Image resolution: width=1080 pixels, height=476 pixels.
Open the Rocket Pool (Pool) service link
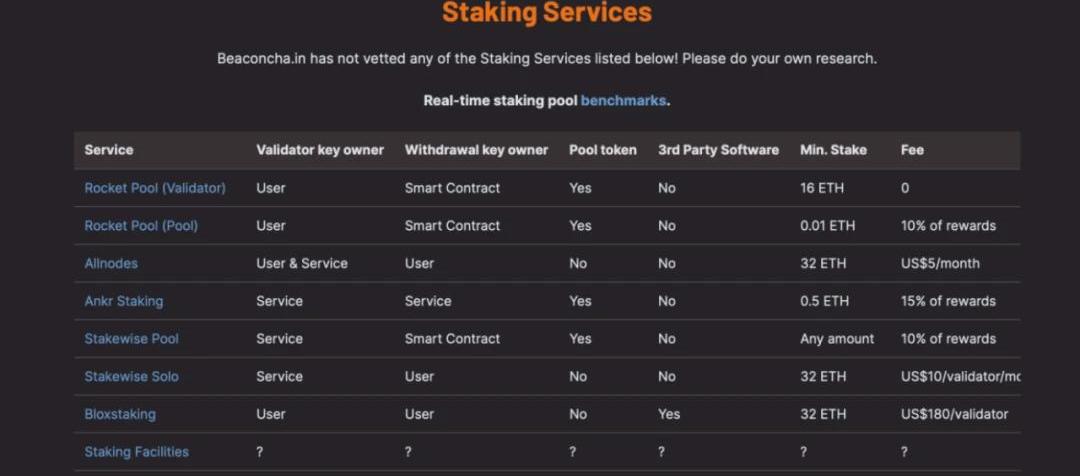(141, 226)
